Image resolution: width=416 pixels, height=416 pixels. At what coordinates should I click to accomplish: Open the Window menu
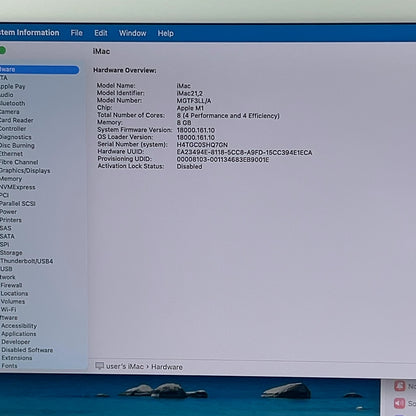(x=133, y=33)
